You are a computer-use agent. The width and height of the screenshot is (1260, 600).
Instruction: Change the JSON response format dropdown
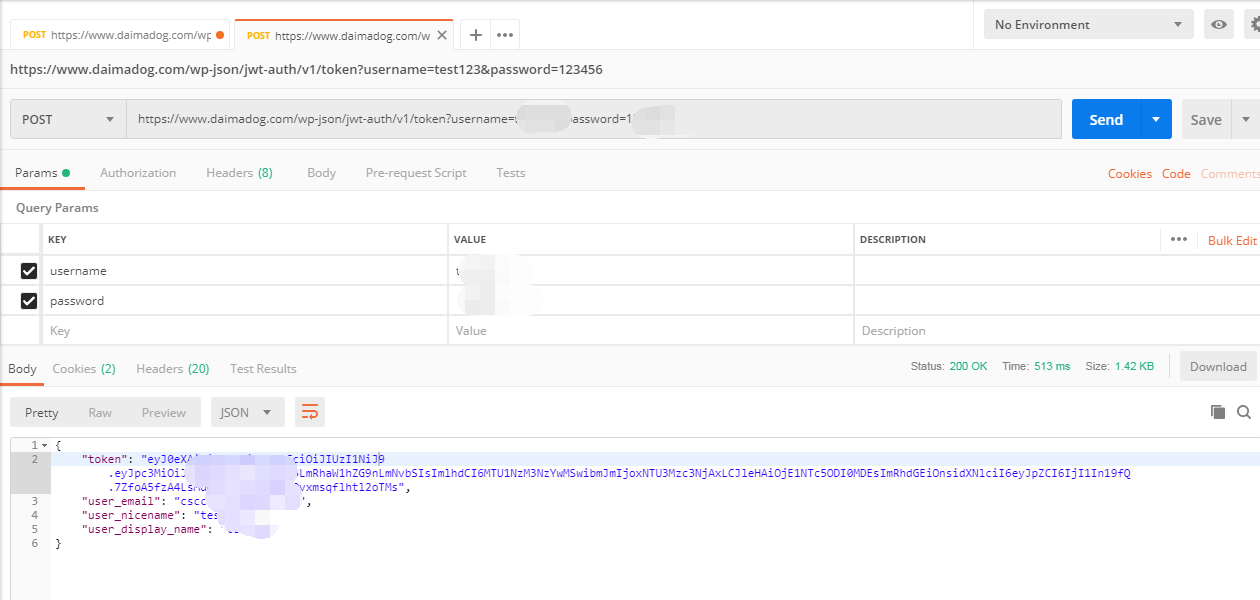tap(248, 412)
